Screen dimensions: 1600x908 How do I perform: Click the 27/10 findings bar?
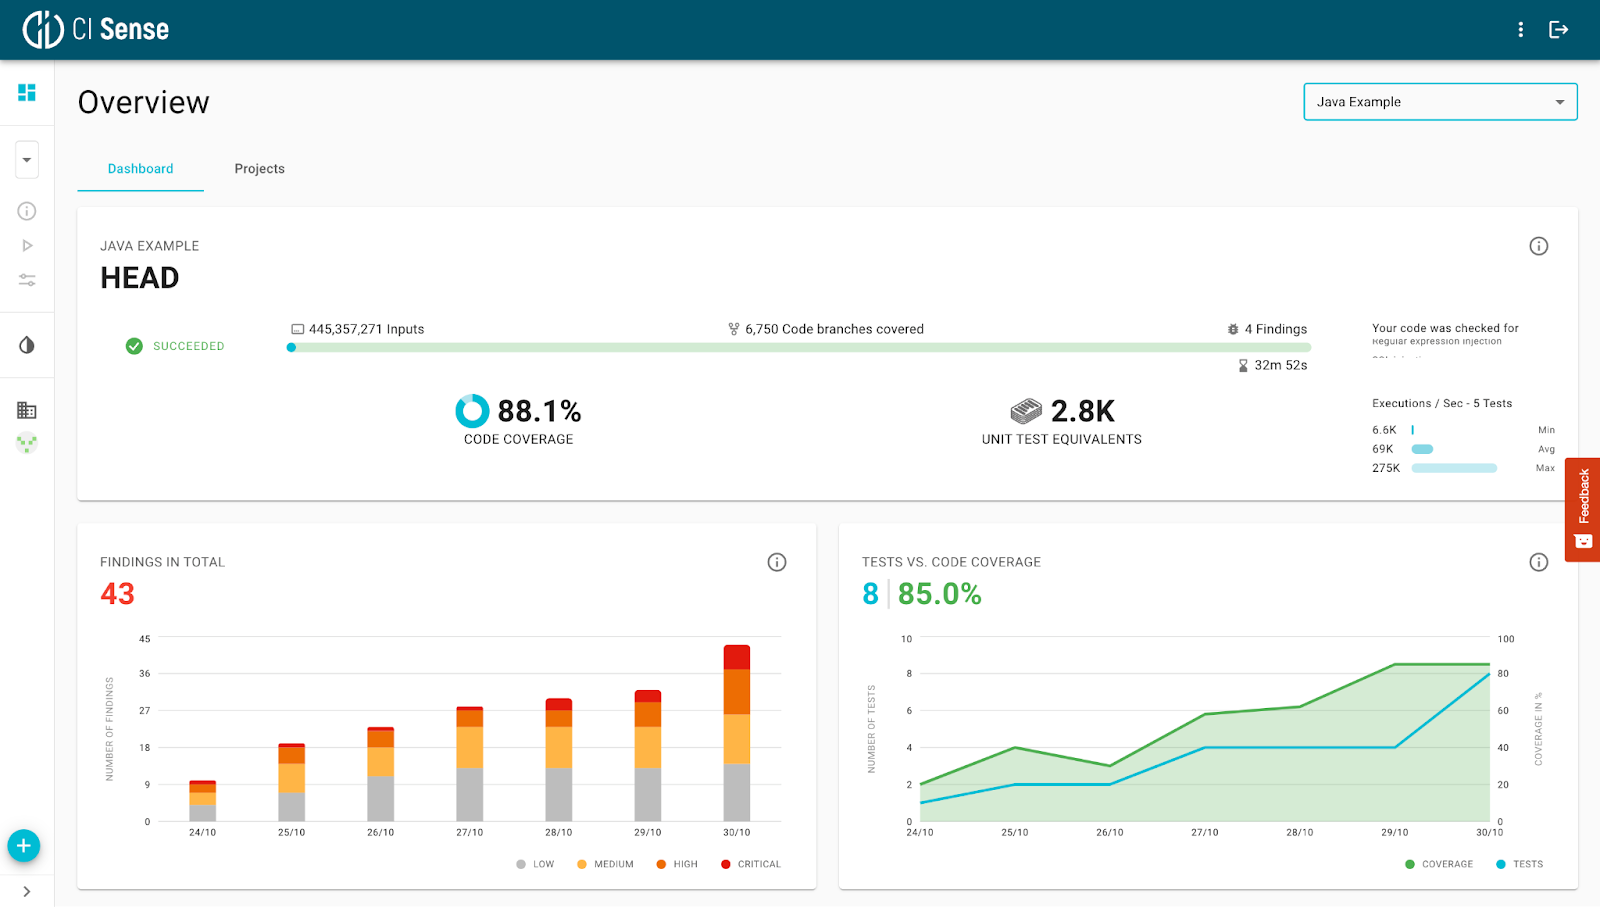[x=470, y=764]
